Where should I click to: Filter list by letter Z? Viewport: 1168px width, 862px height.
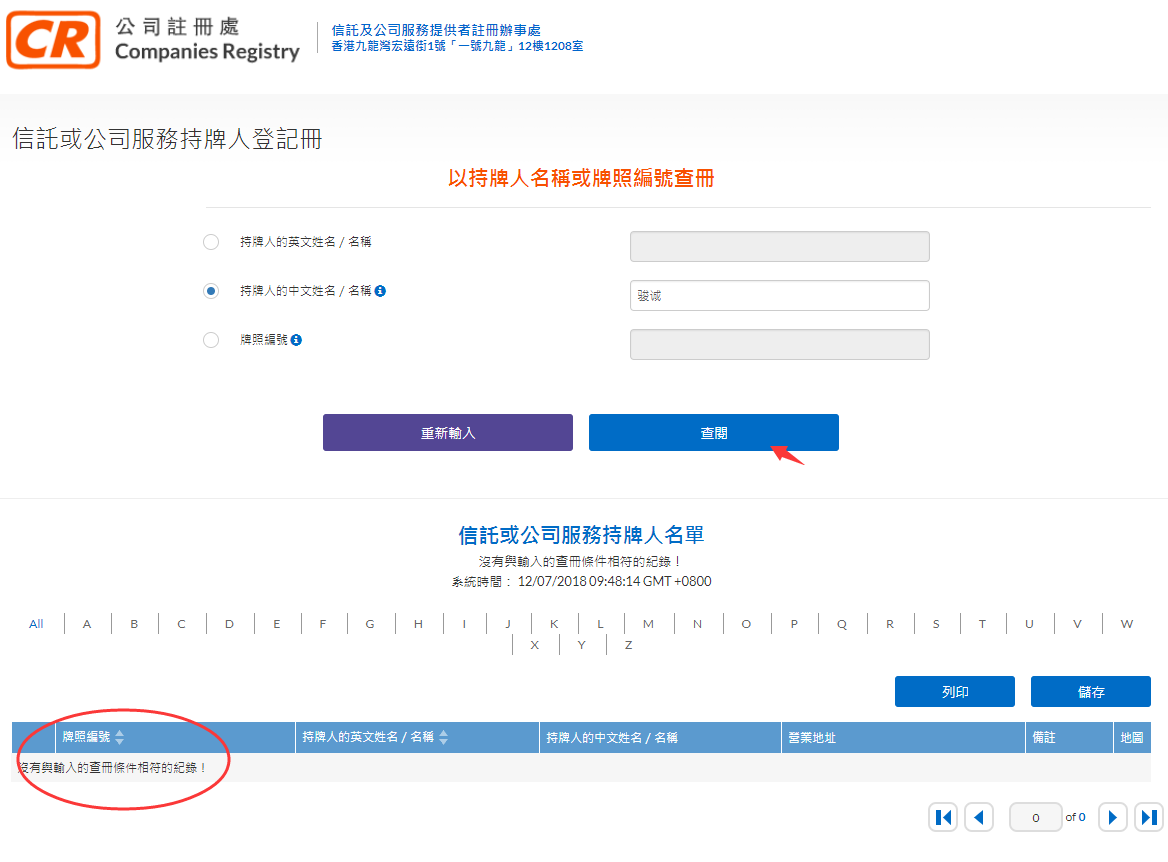coord(628,645)
